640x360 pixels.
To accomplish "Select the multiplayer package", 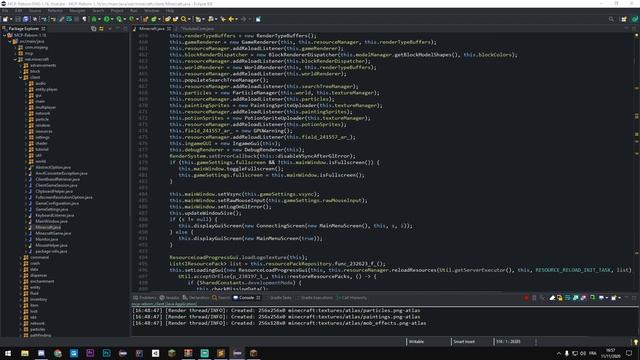I will point(45,107).
